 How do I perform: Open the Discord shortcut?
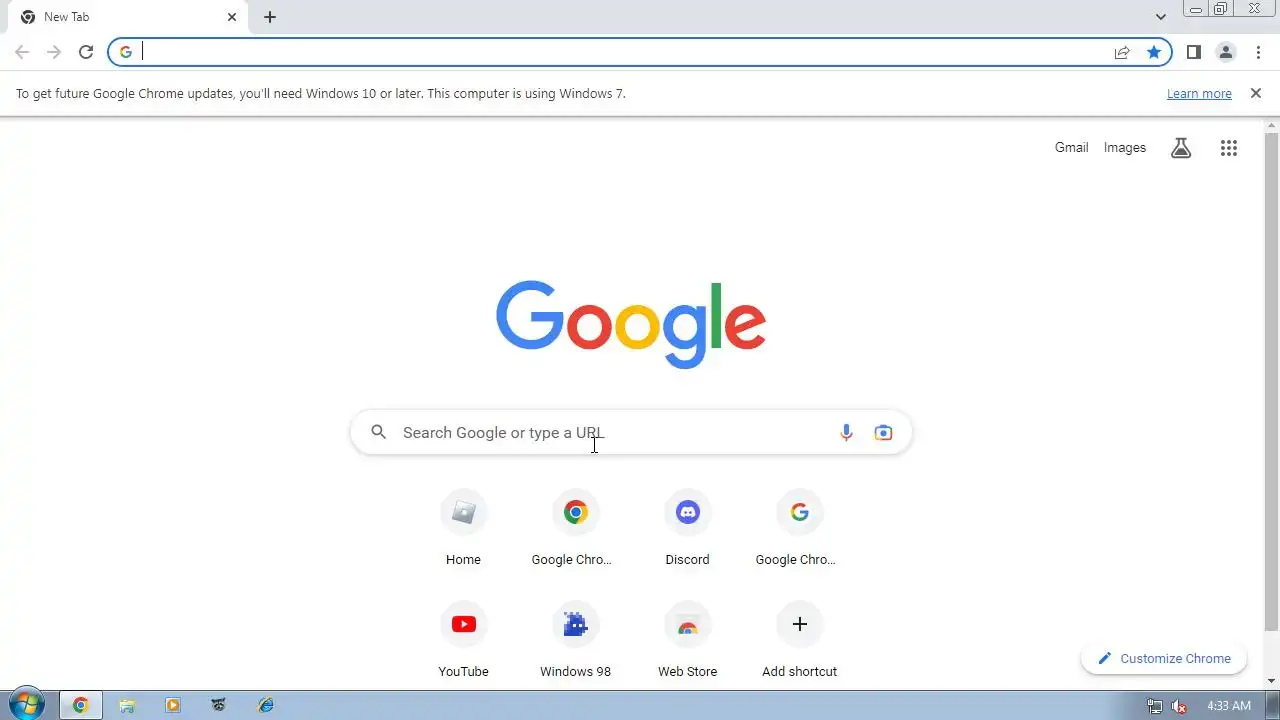point(687,528)
